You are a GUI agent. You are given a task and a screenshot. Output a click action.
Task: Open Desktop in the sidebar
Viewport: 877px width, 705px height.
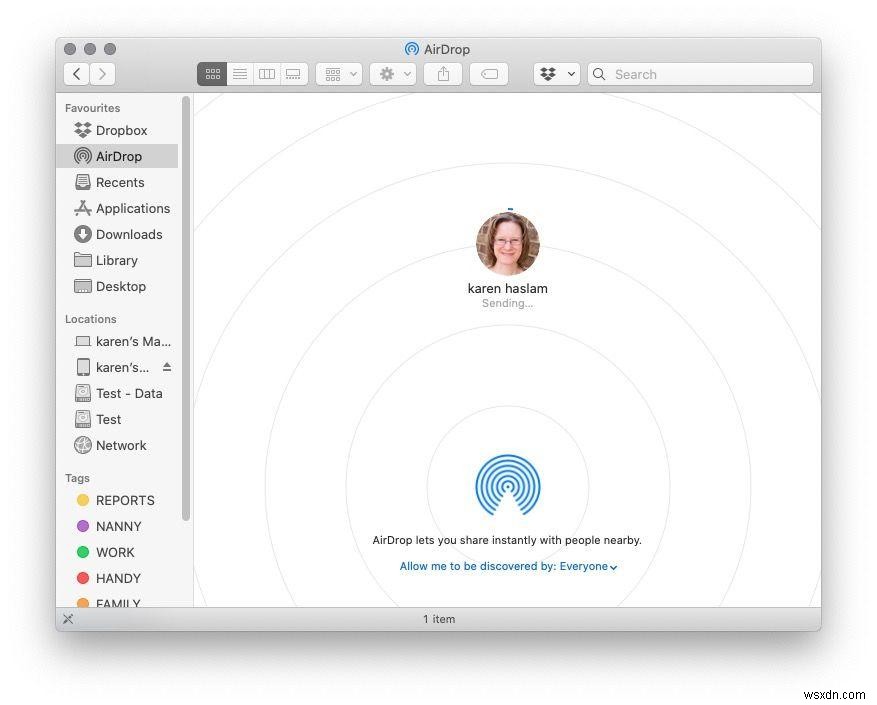pyautogui.click(x=117, y=286)
